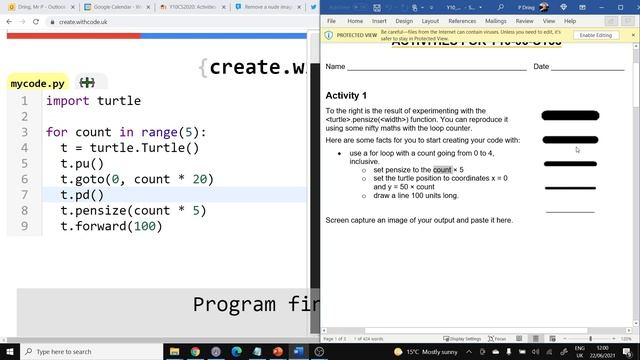
Task: Click the zoom out minus button
Action: pos(565,339)
